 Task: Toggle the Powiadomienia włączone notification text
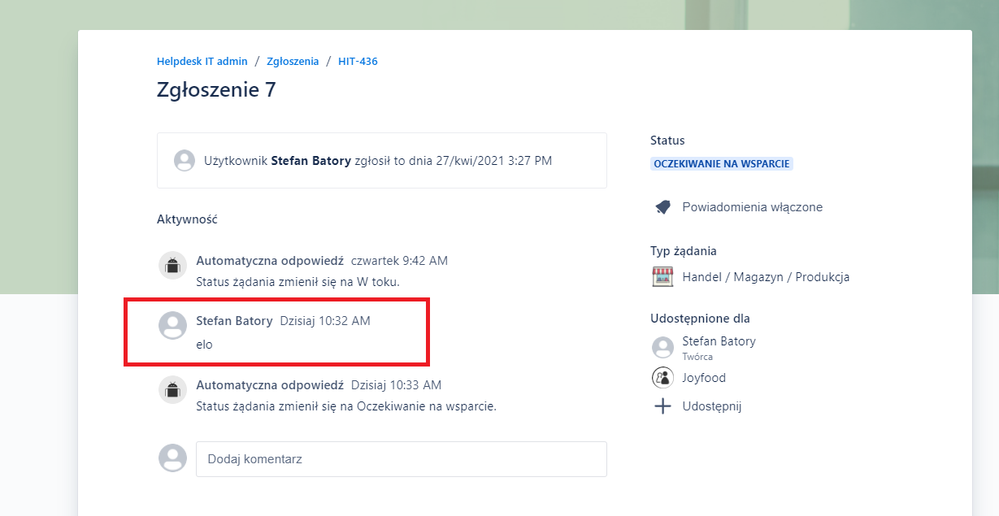pyautogui.click(x=752, y=207)
